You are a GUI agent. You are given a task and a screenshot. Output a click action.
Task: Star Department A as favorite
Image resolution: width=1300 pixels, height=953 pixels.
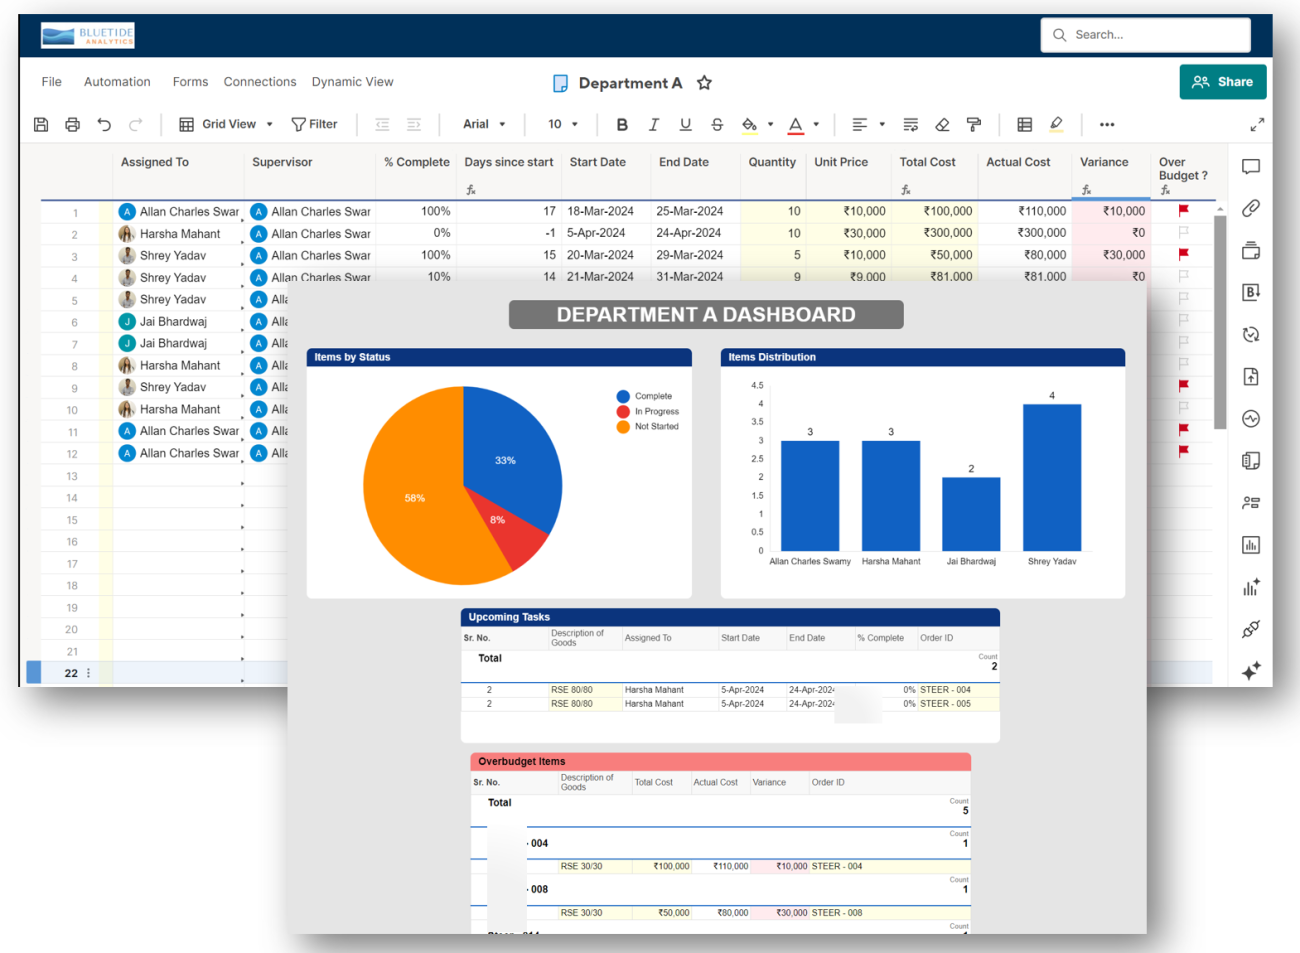[x=705, y=83]
